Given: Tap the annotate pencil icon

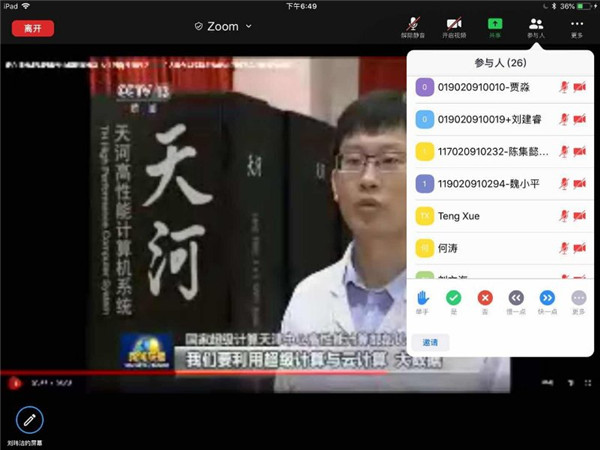Looking at the screenshot, I should click(x=30, y=420).
